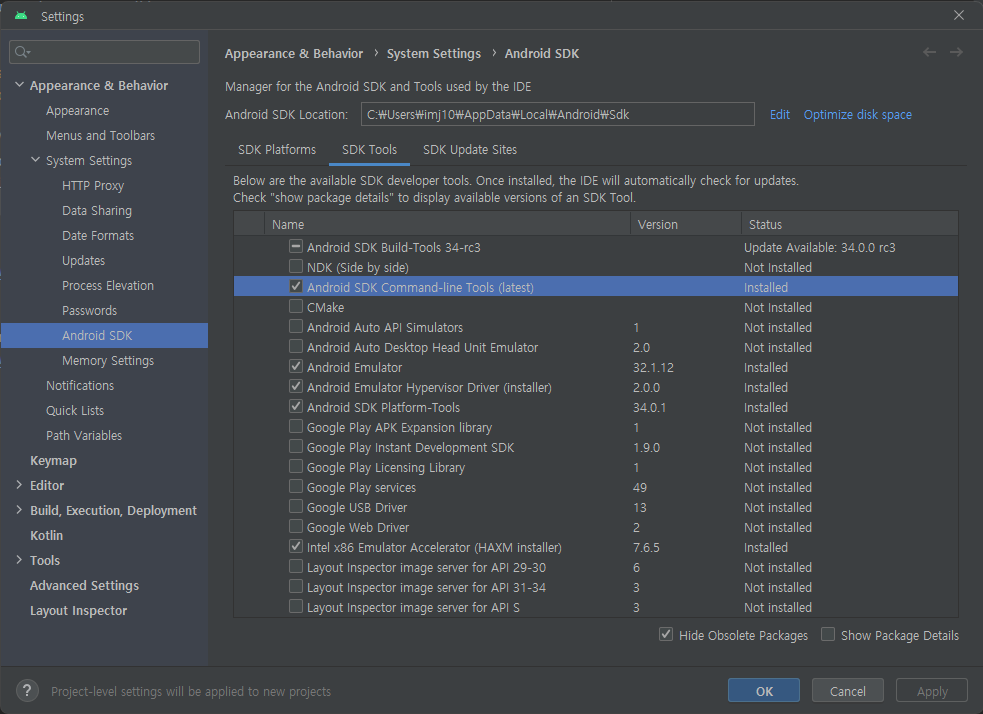Open Process Elevation settings
This screenshot has width=983, height=714.
coord(108,286)
